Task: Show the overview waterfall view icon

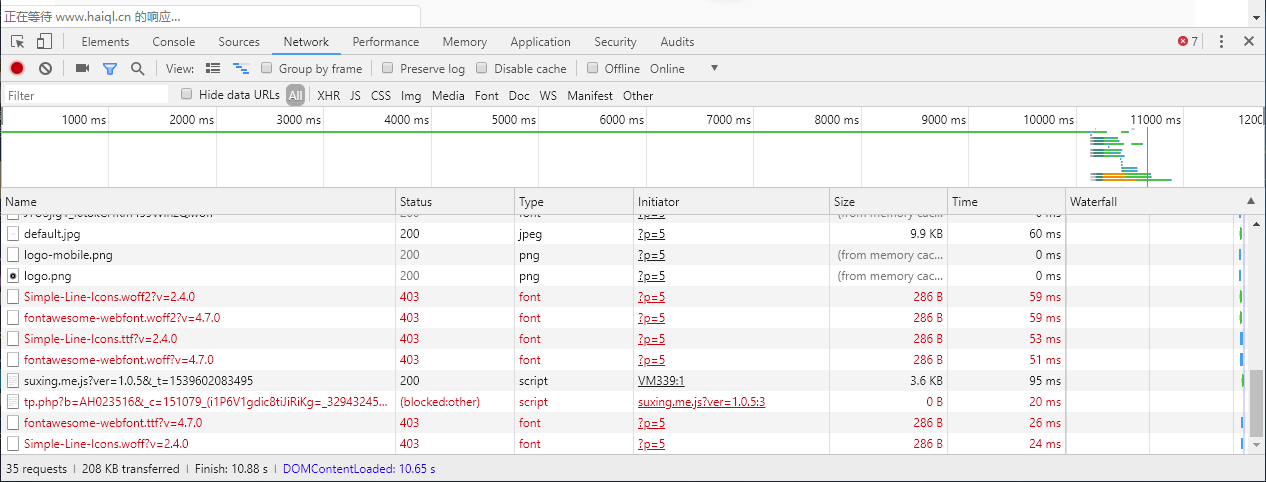Action: click(x=240, y=69)
